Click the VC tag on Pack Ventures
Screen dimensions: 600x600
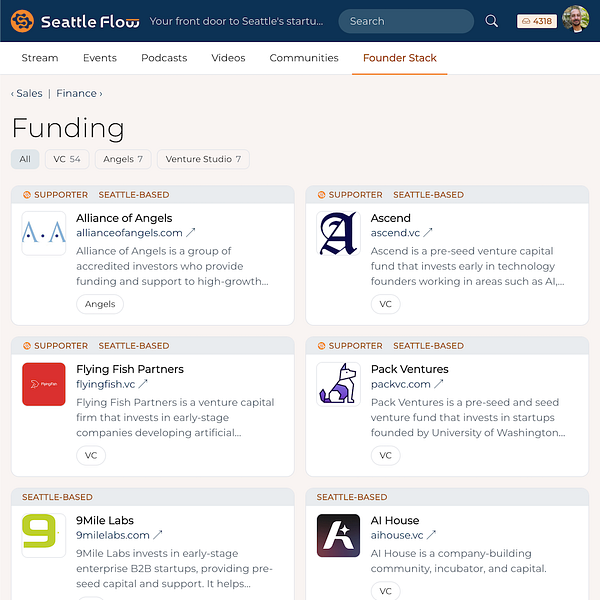coord(385,455)
